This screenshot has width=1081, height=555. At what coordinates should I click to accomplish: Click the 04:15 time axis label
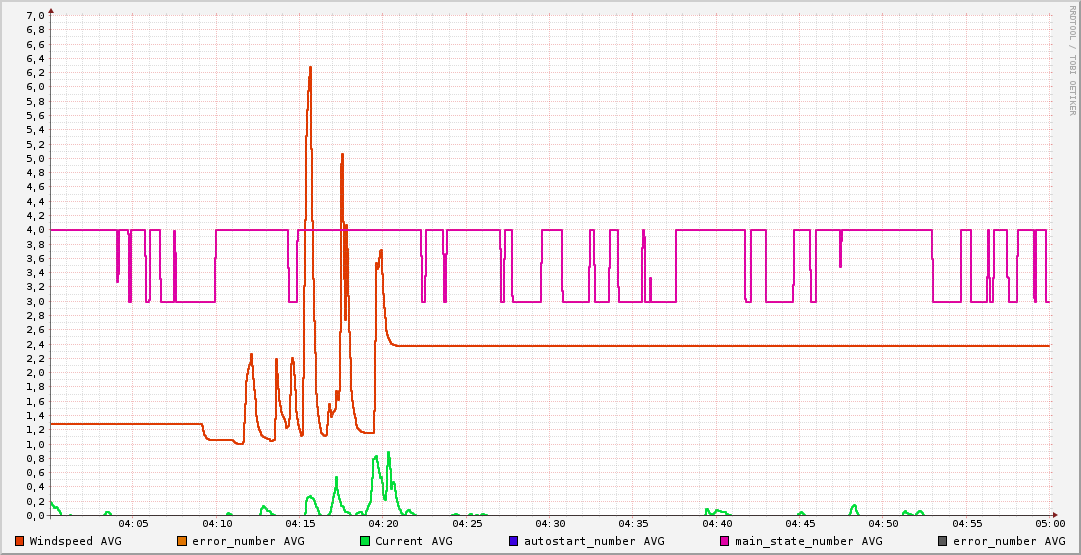pyautogui.click(x=300, y=524)
